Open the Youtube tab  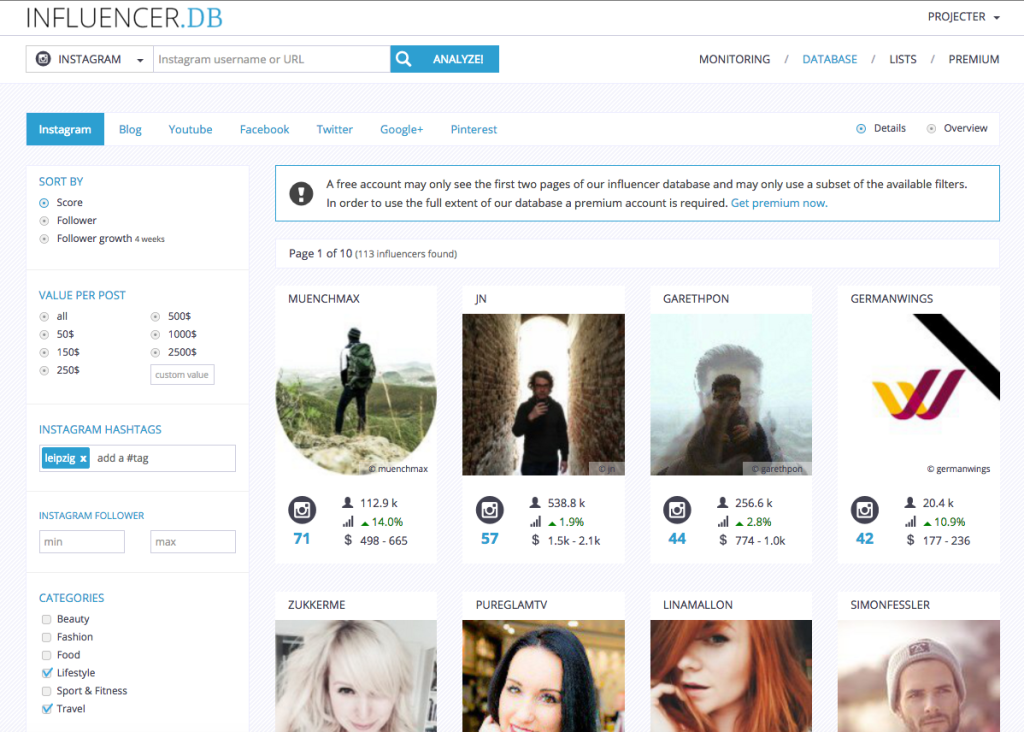190,129
